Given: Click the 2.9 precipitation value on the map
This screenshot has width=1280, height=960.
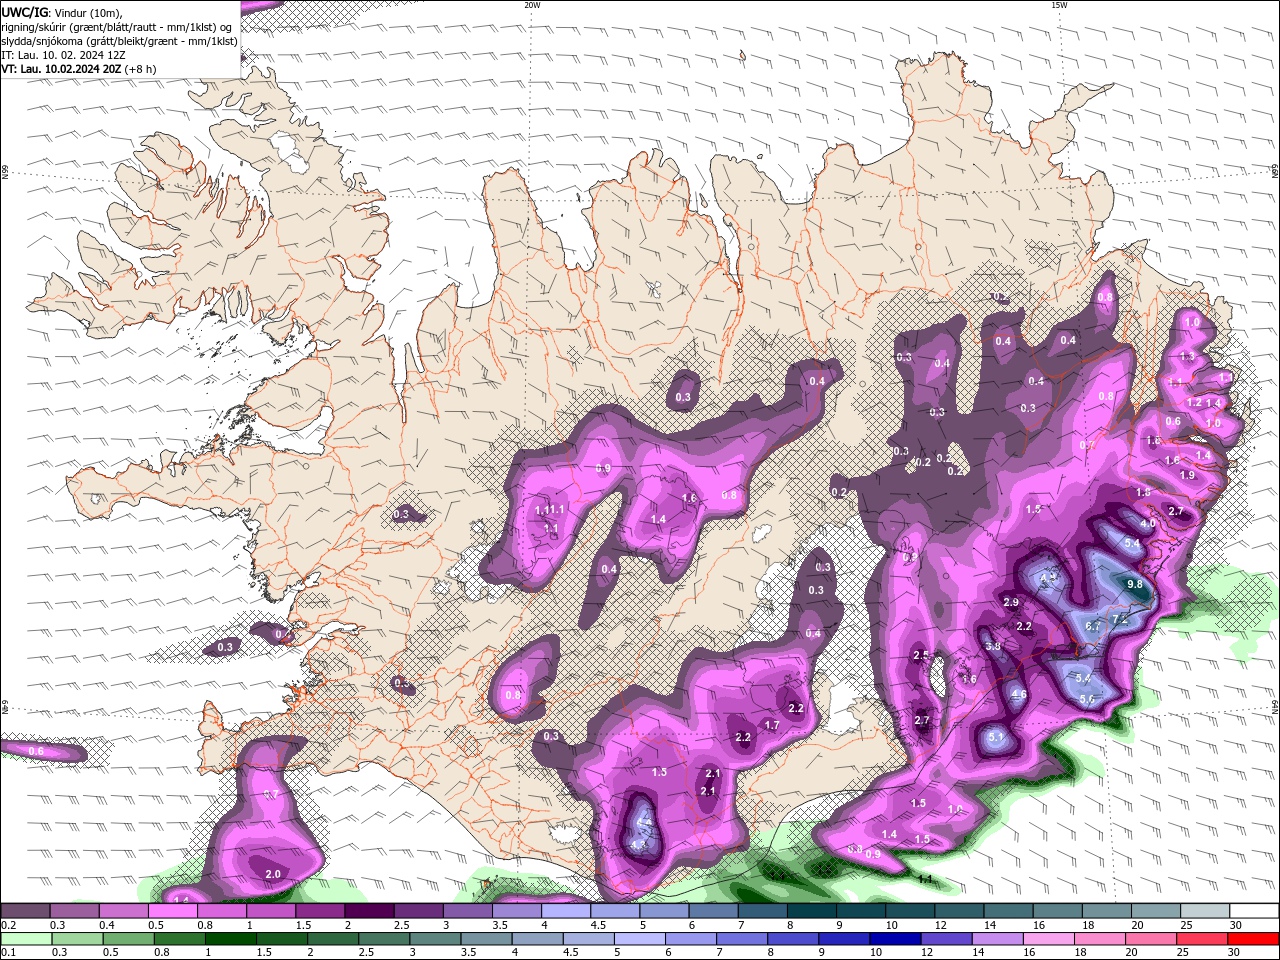Looking at the screenshot, I should 1011,602.
